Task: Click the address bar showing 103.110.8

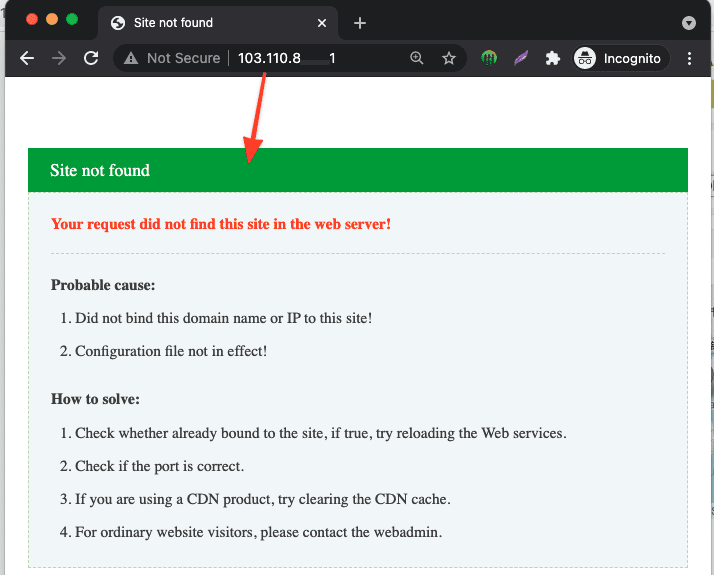Action: [300, 59]
